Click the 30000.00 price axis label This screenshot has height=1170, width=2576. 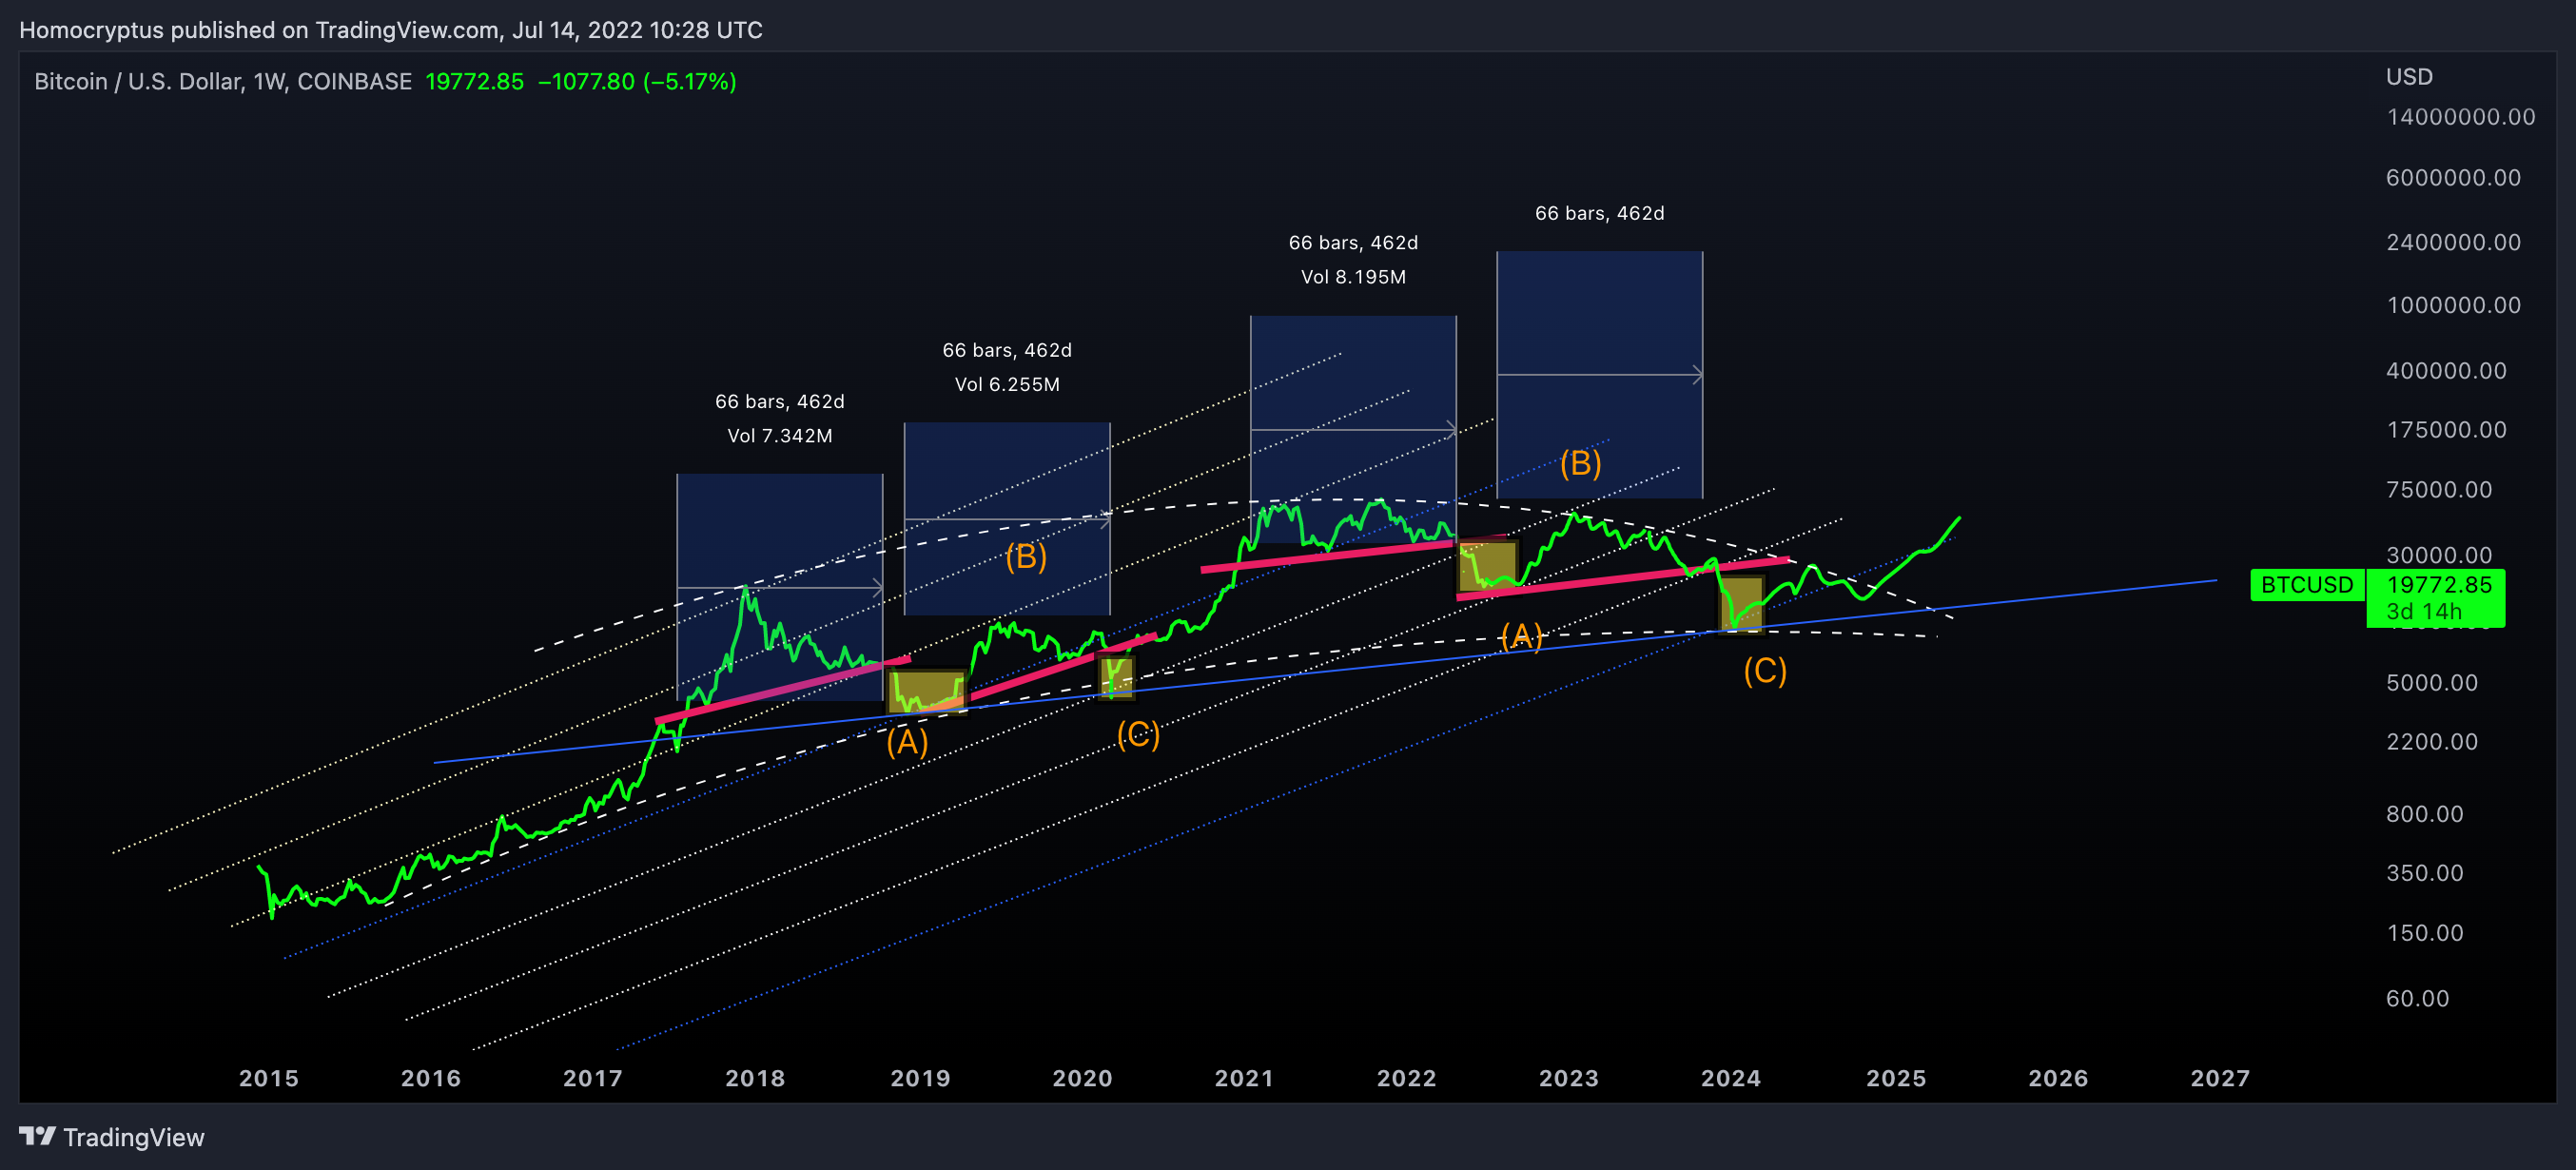coord(2439,555)
